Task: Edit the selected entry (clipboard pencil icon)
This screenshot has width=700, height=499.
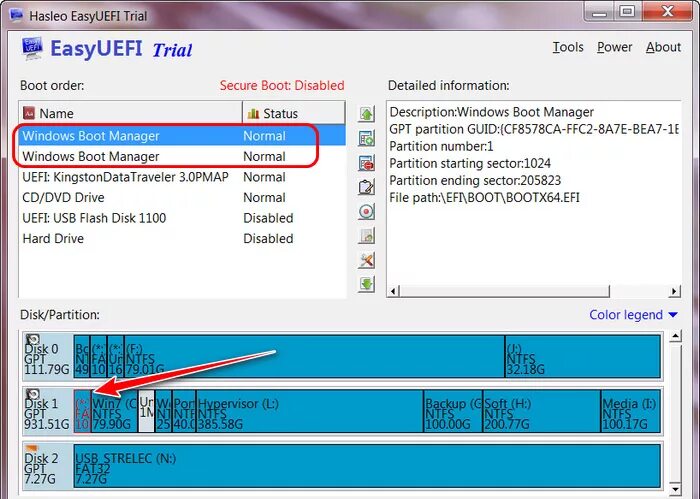Action: pos(366,187)
